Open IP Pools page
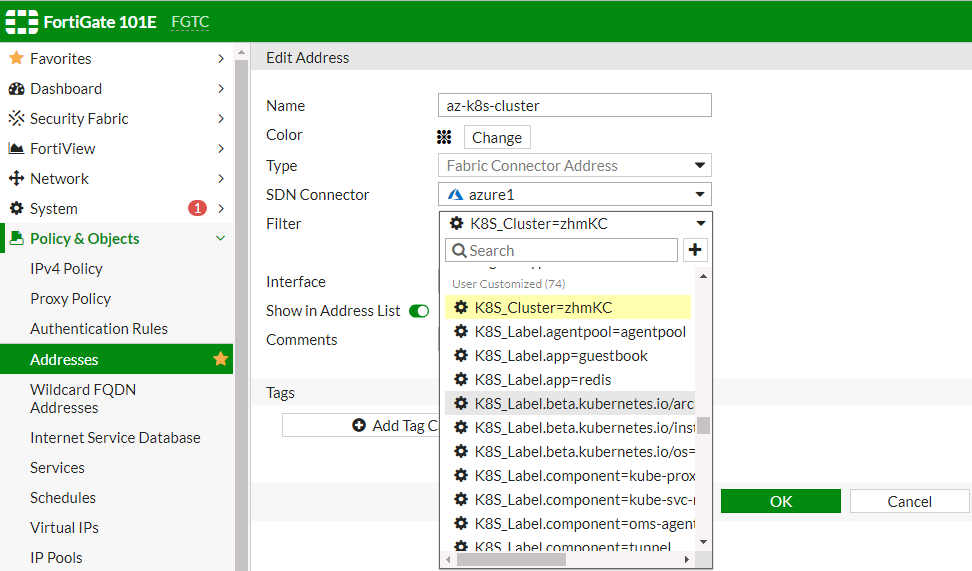This screenshot has height=571, width=972. (x=56, y=557)
